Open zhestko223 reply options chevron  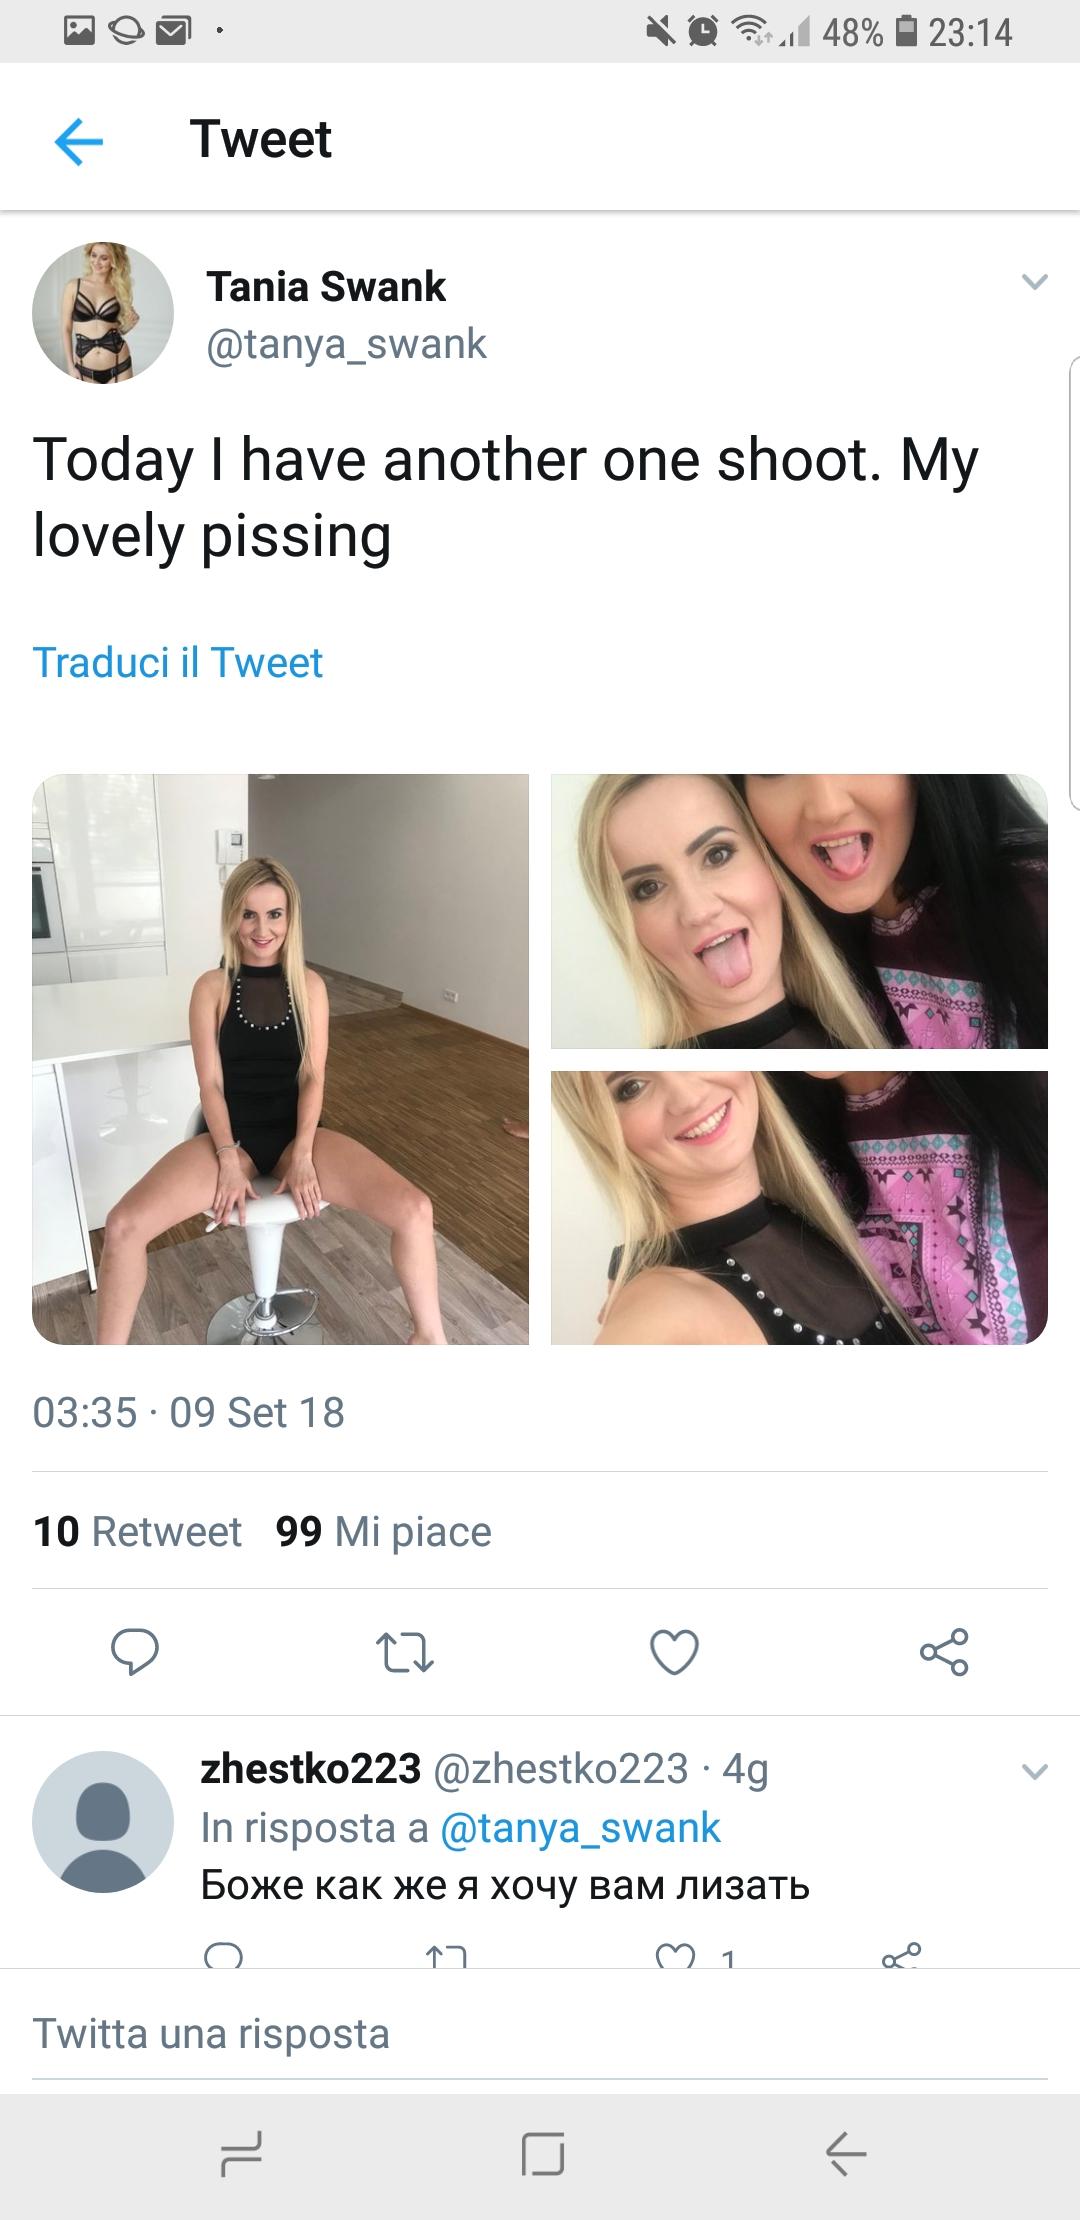(1034, 1772)
